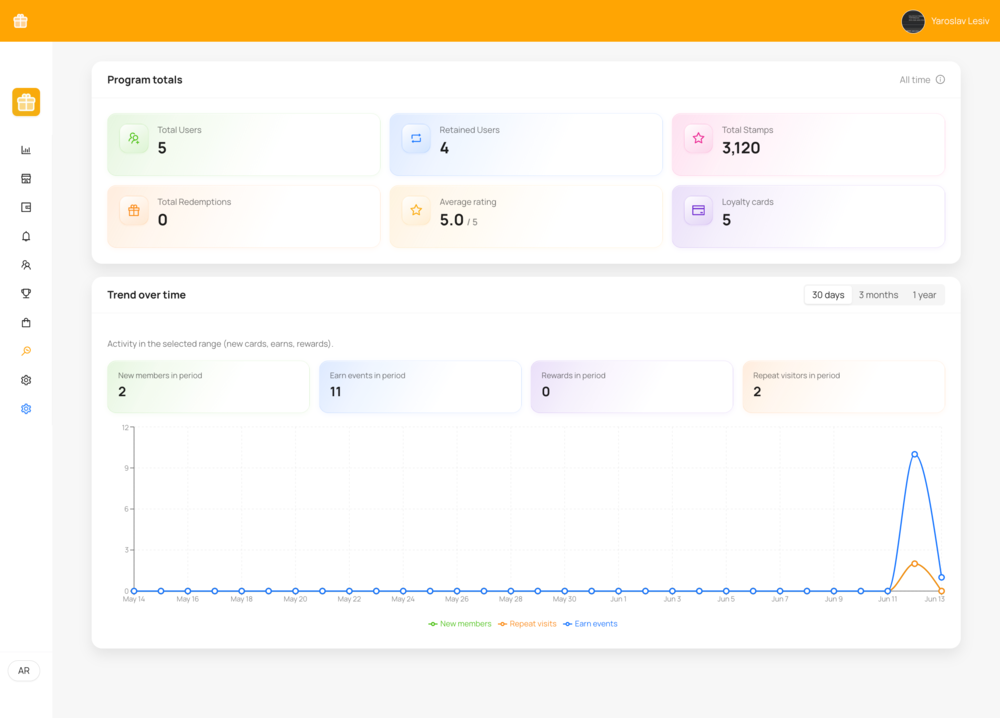Click the Trend over time heading

click(x=147, y=295)
